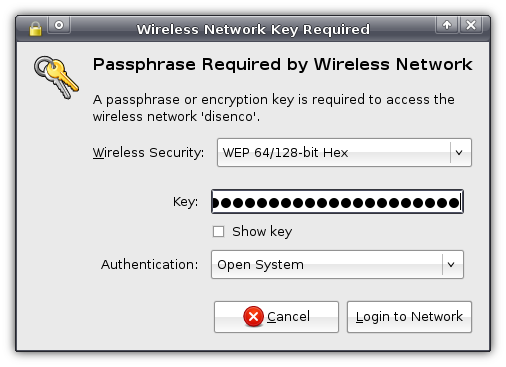The image size is (506, 367).
Task: Click the 'Open System' combo box text
Action: coord(260,265)
